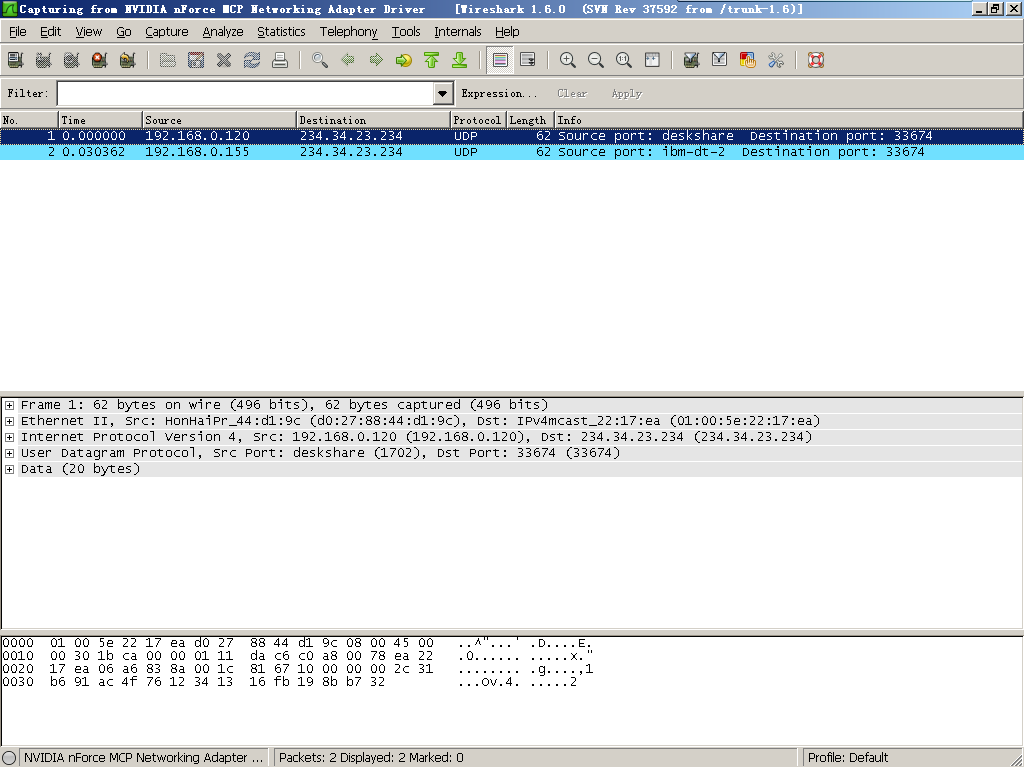
Task: Restart the running live capture
Action: (127, 61)
